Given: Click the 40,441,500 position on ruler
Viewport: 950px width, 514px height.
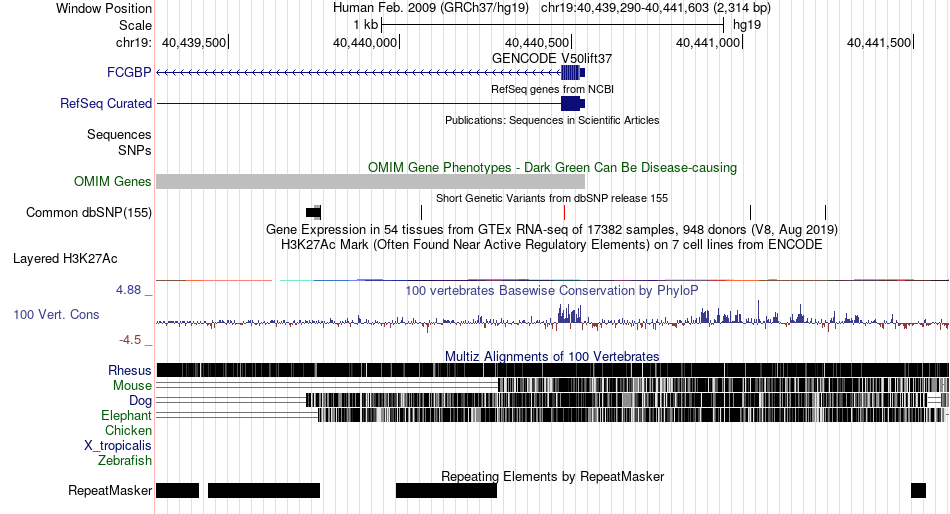Looking at the screenshot, I should (879, 42).
